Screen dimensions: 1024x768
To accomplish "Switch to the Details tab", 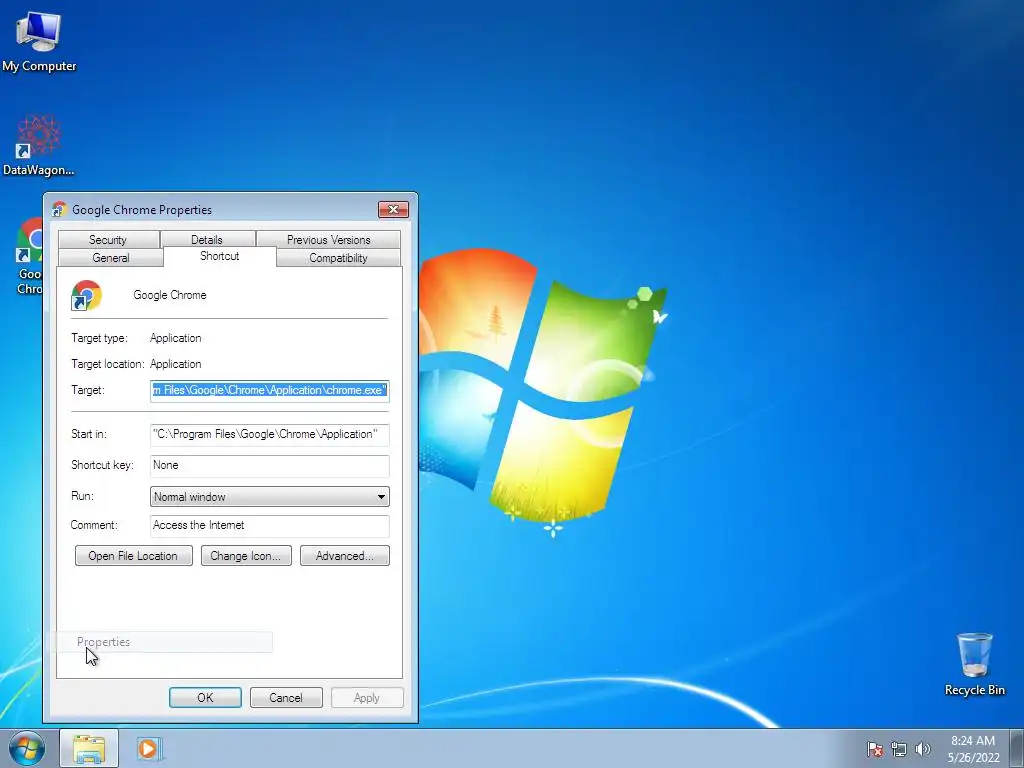I will [207, 240].
